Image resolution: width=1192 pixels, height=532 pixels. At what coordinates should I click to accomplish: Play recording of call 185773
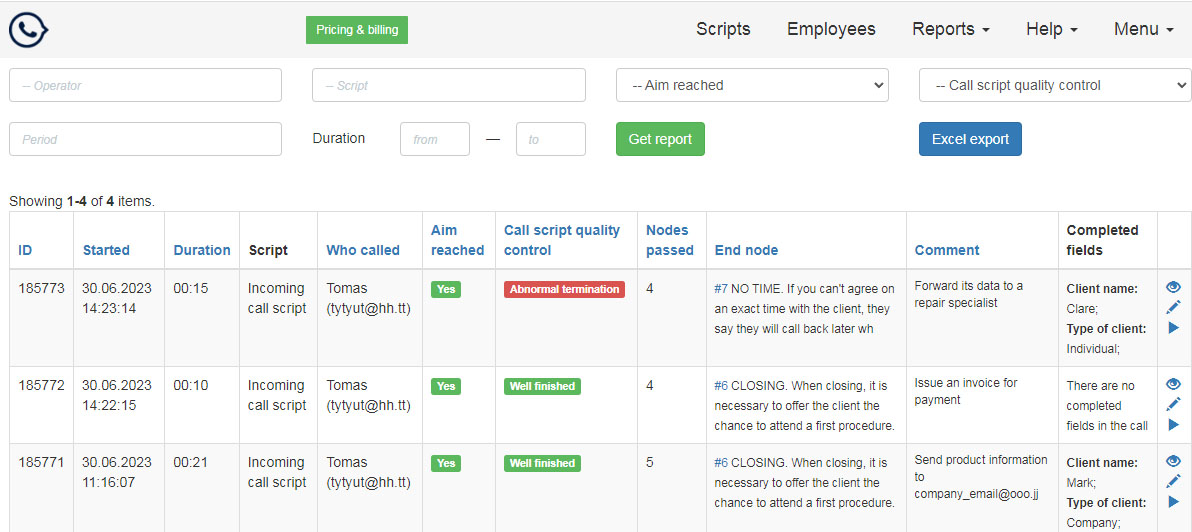[x=1174, y=327]
